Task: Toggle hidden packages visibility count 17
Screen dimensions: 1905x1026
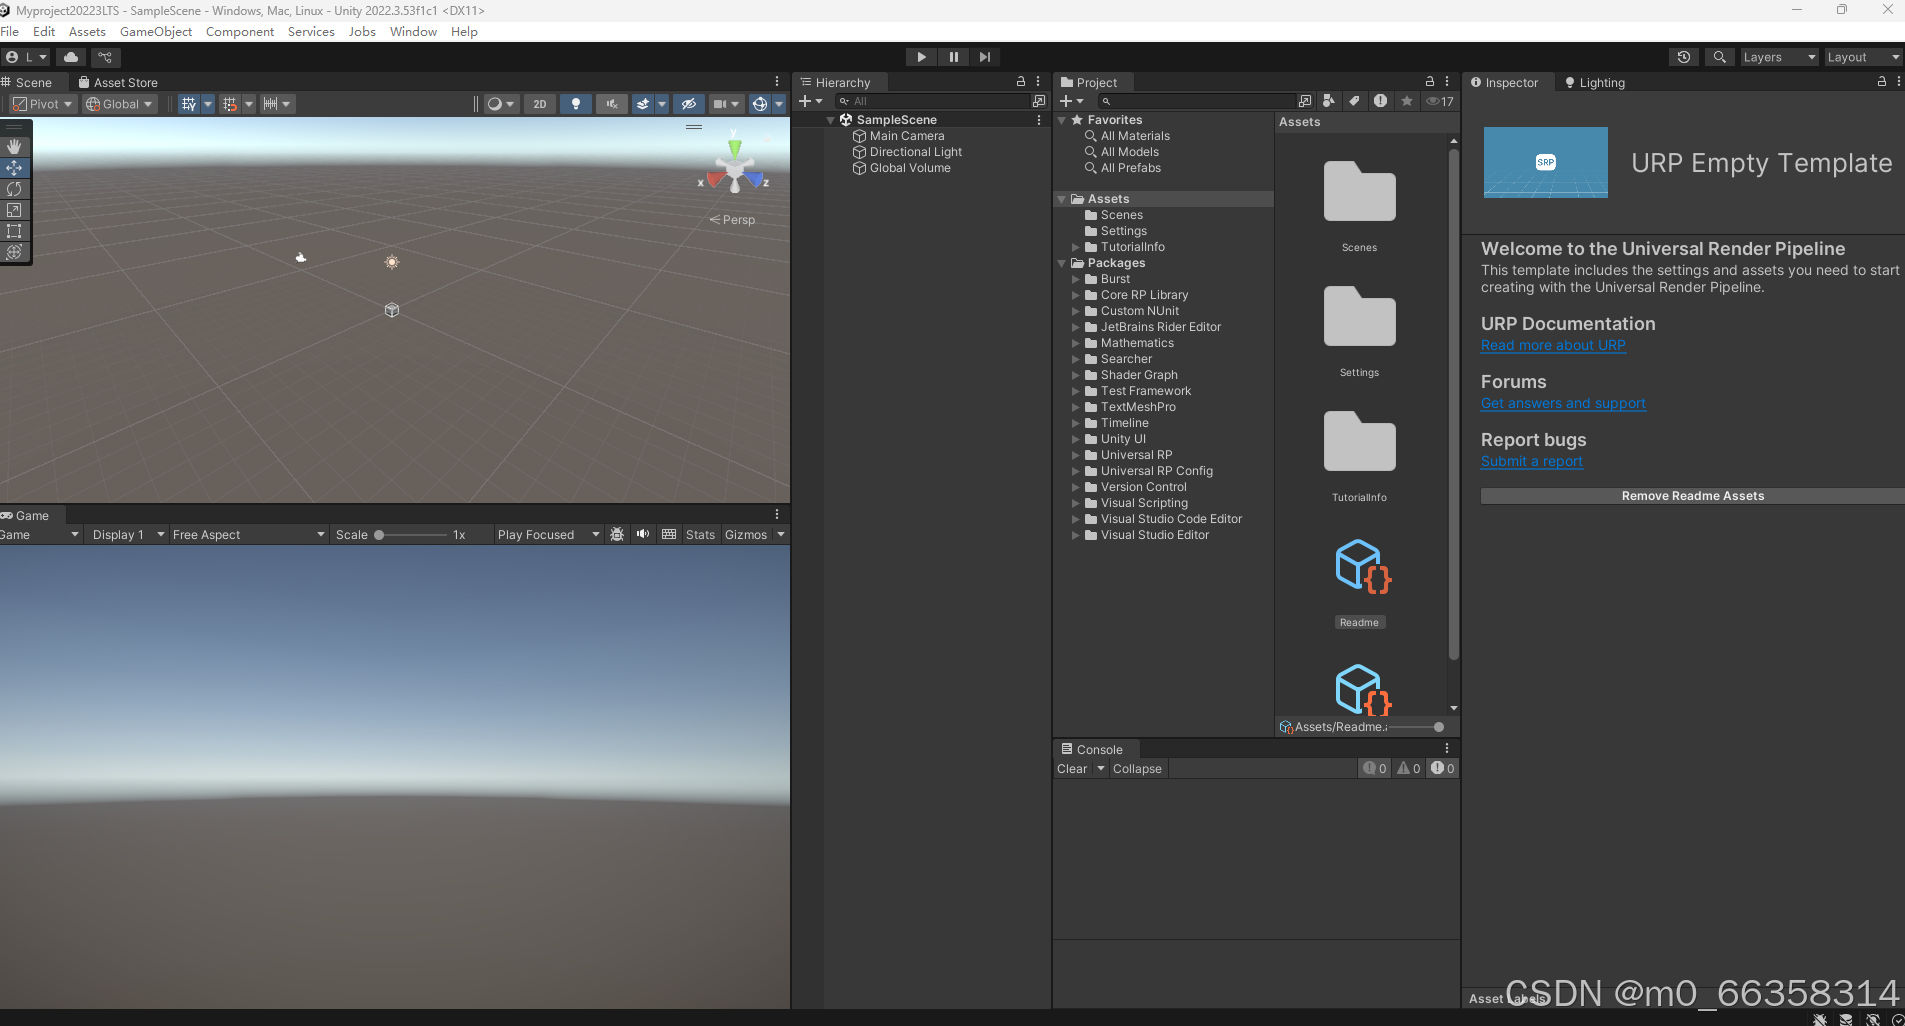Action: 1440,101
